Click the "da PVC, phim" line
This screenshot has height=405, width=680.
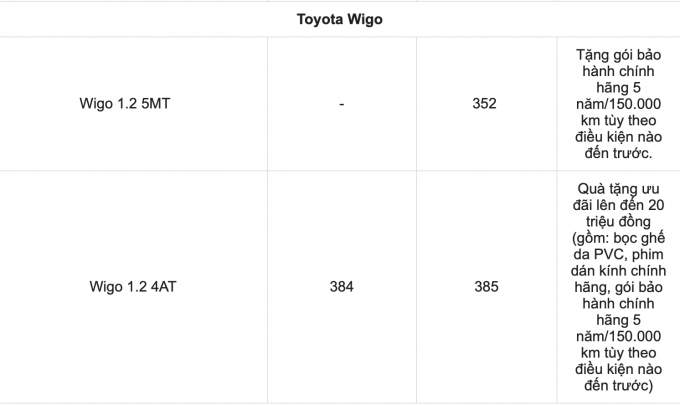point(614,254)
